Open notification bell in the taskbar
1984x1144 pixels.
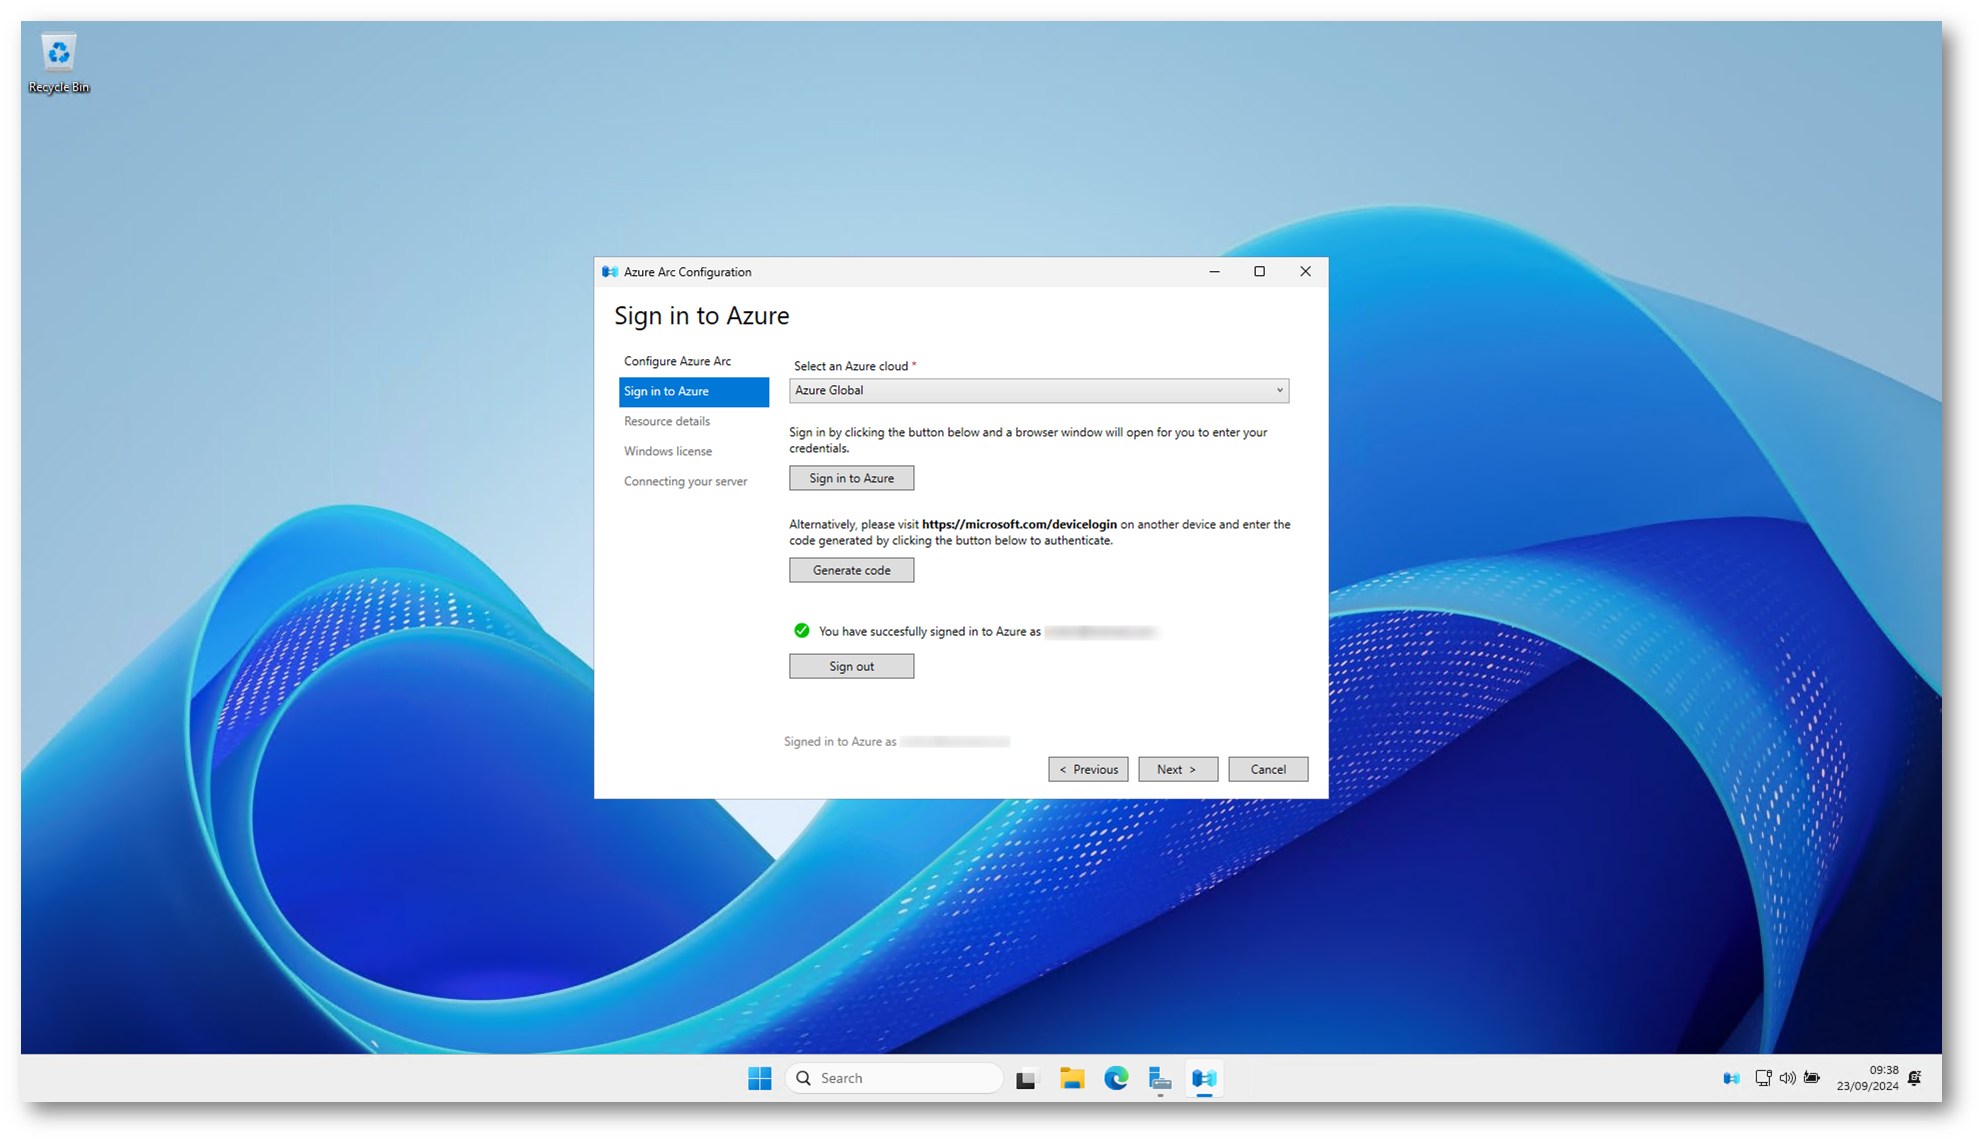1914,1078
